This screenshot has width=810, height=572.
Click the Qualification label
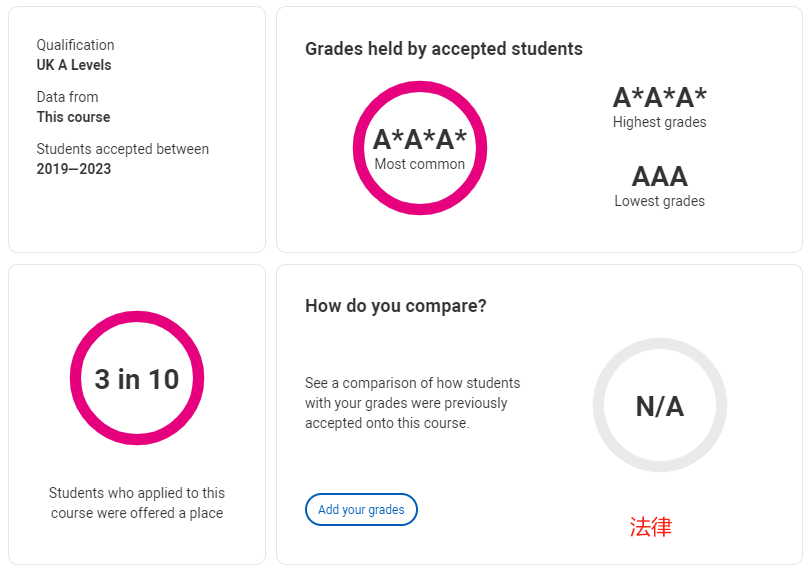point(75,45)
